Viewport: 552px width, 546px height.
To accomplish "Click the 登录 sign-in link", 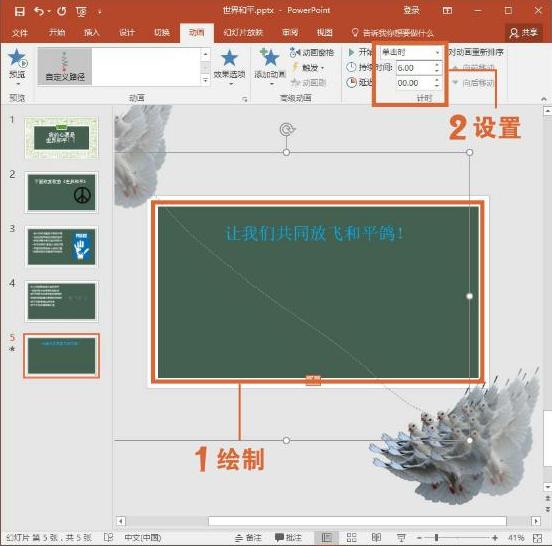I will tap(412, 10).
